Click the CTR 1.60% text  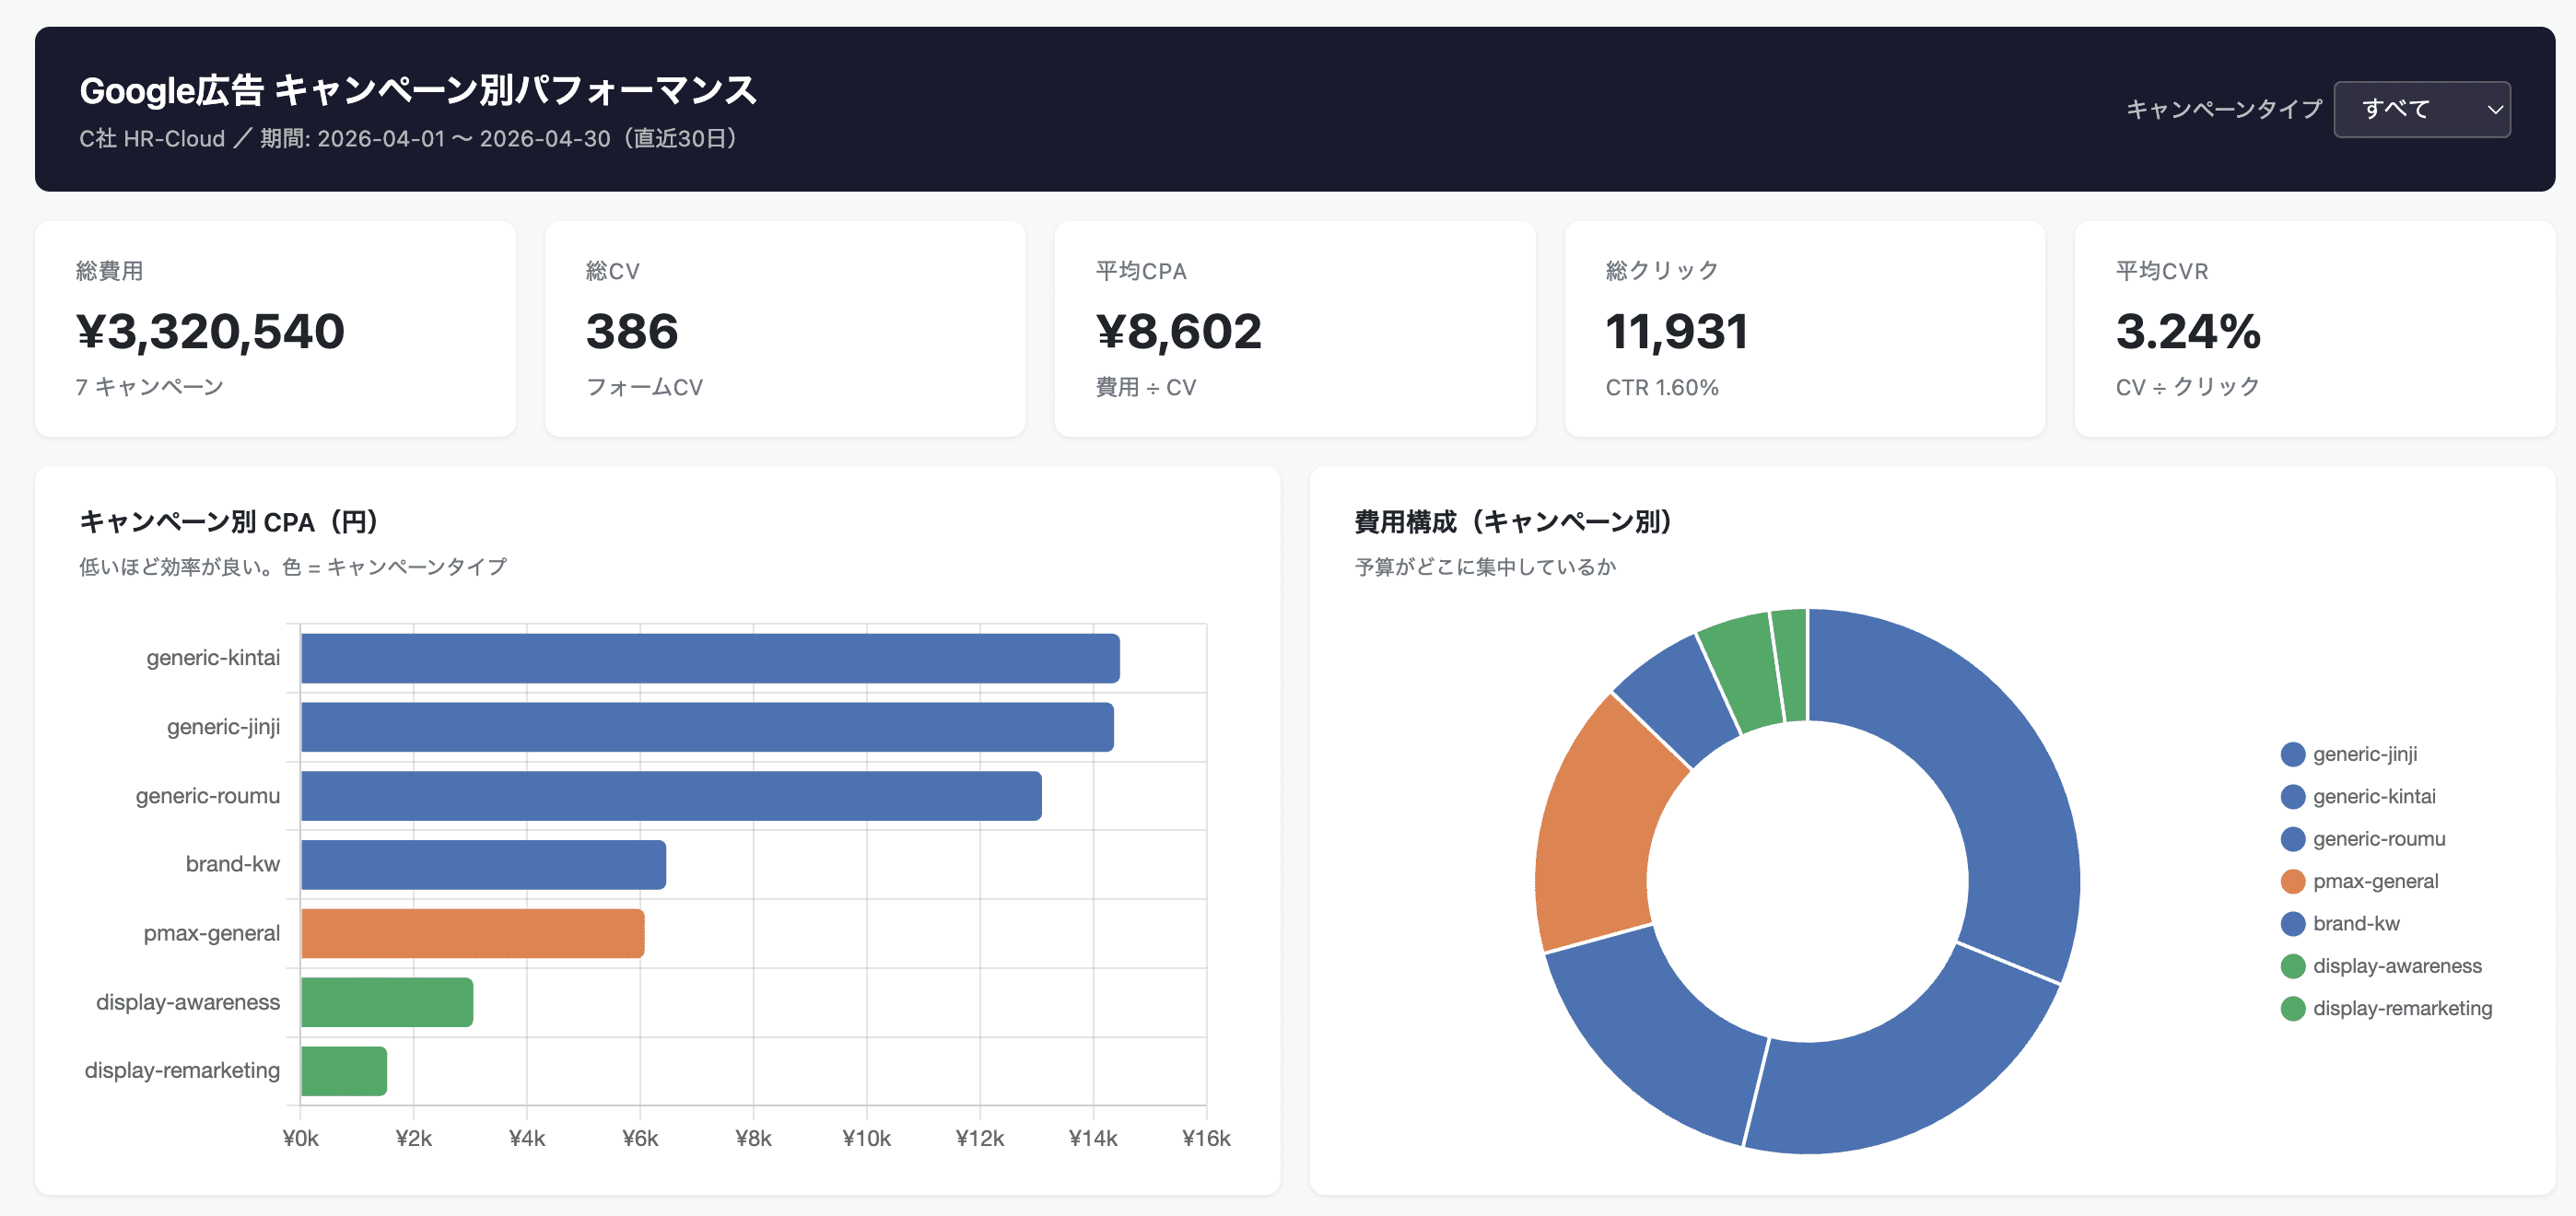1662,387
